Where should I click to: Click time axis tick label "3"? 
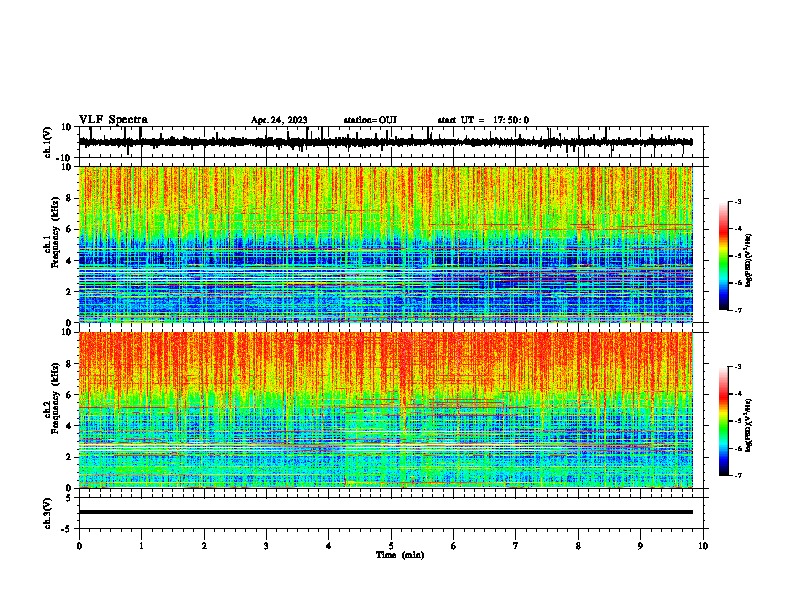click(x=266, y=546)
